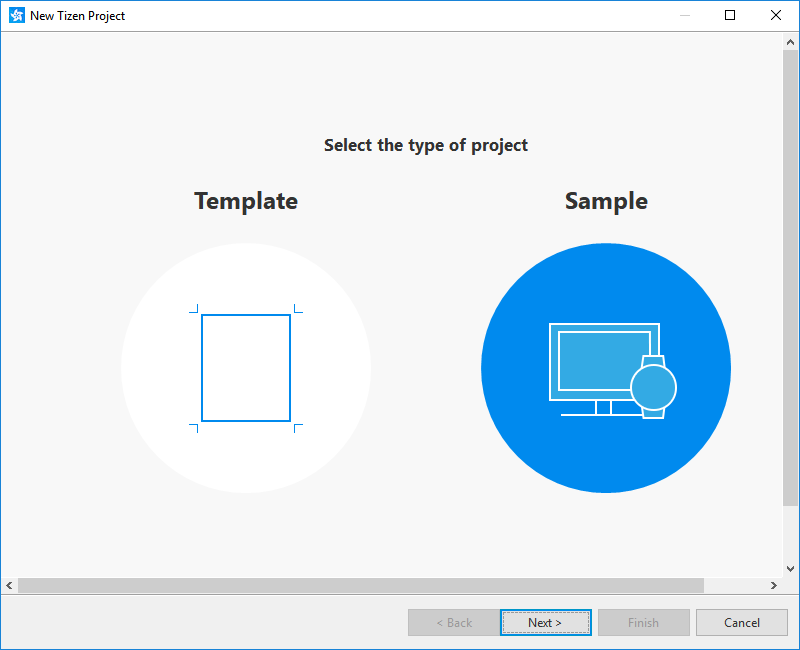The image size is (800, 650).
Task: Click the rectangle outline inside the Template circle
Action: pos(245,367)
